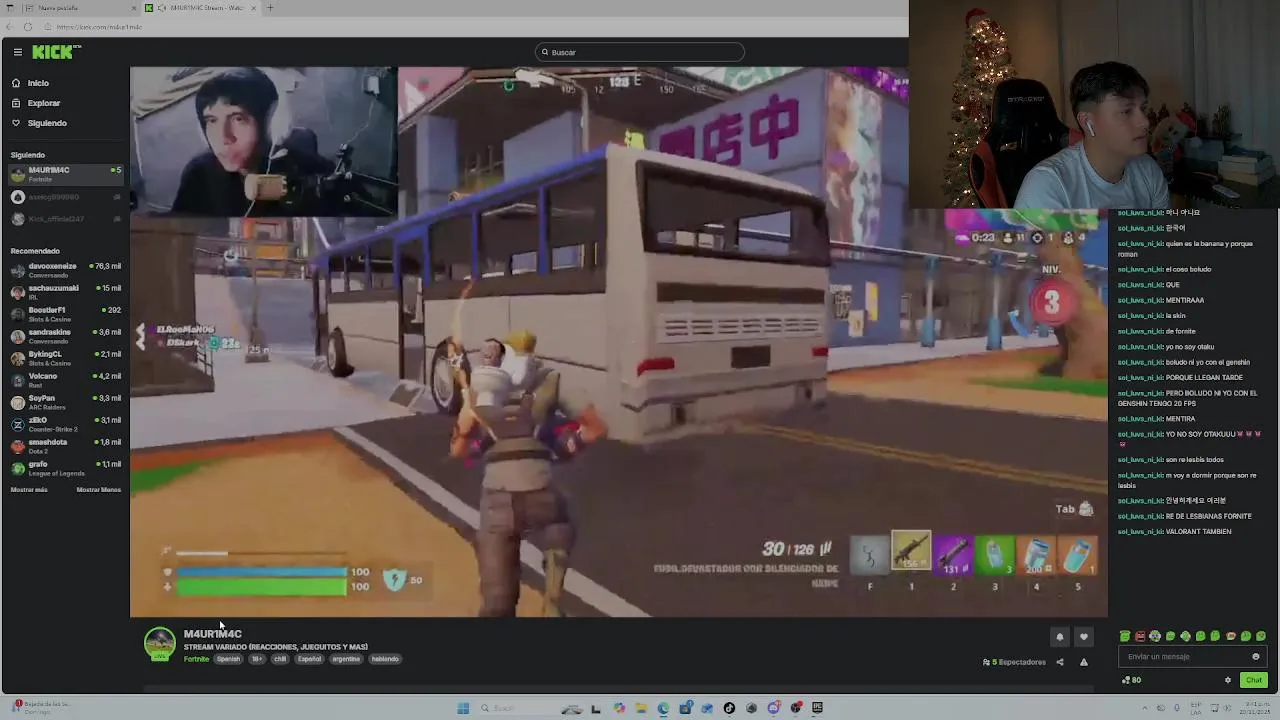This screenshot has width=1280, height=720.
Task: Open the Fortnite category link
Action: click(x=196, y=659)
